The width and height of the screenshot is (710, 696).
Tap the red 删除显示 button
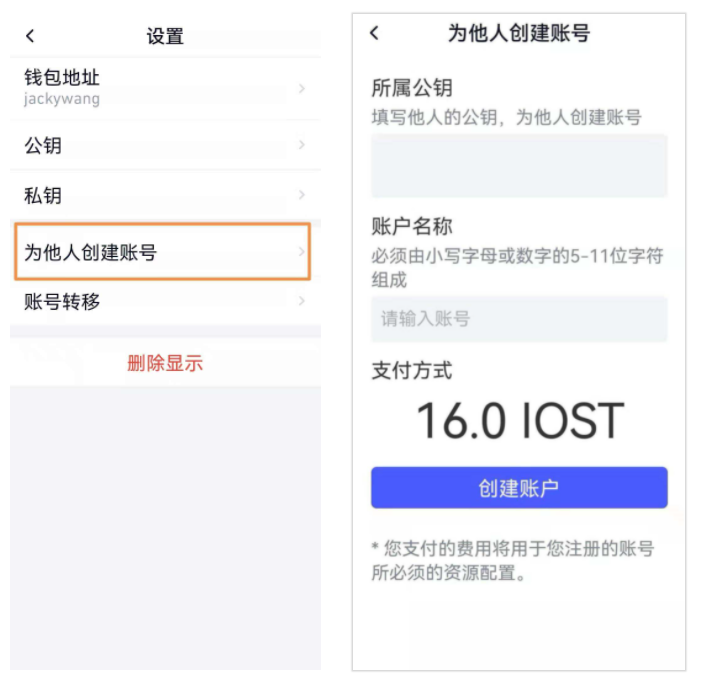point(165,363)
